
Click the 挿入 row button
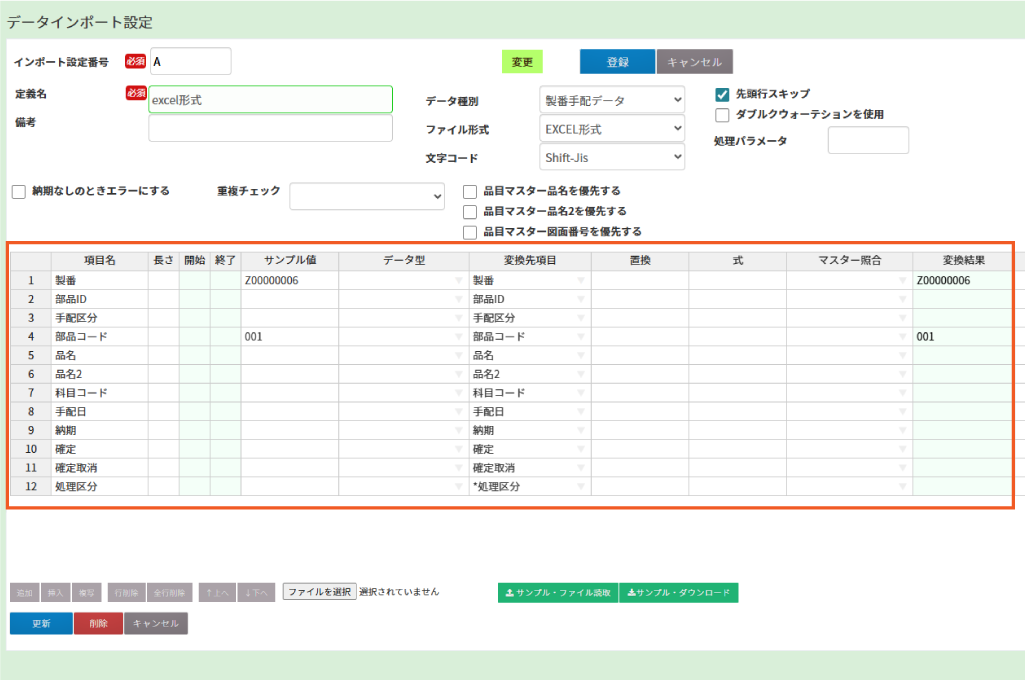[x=55, y=593]
